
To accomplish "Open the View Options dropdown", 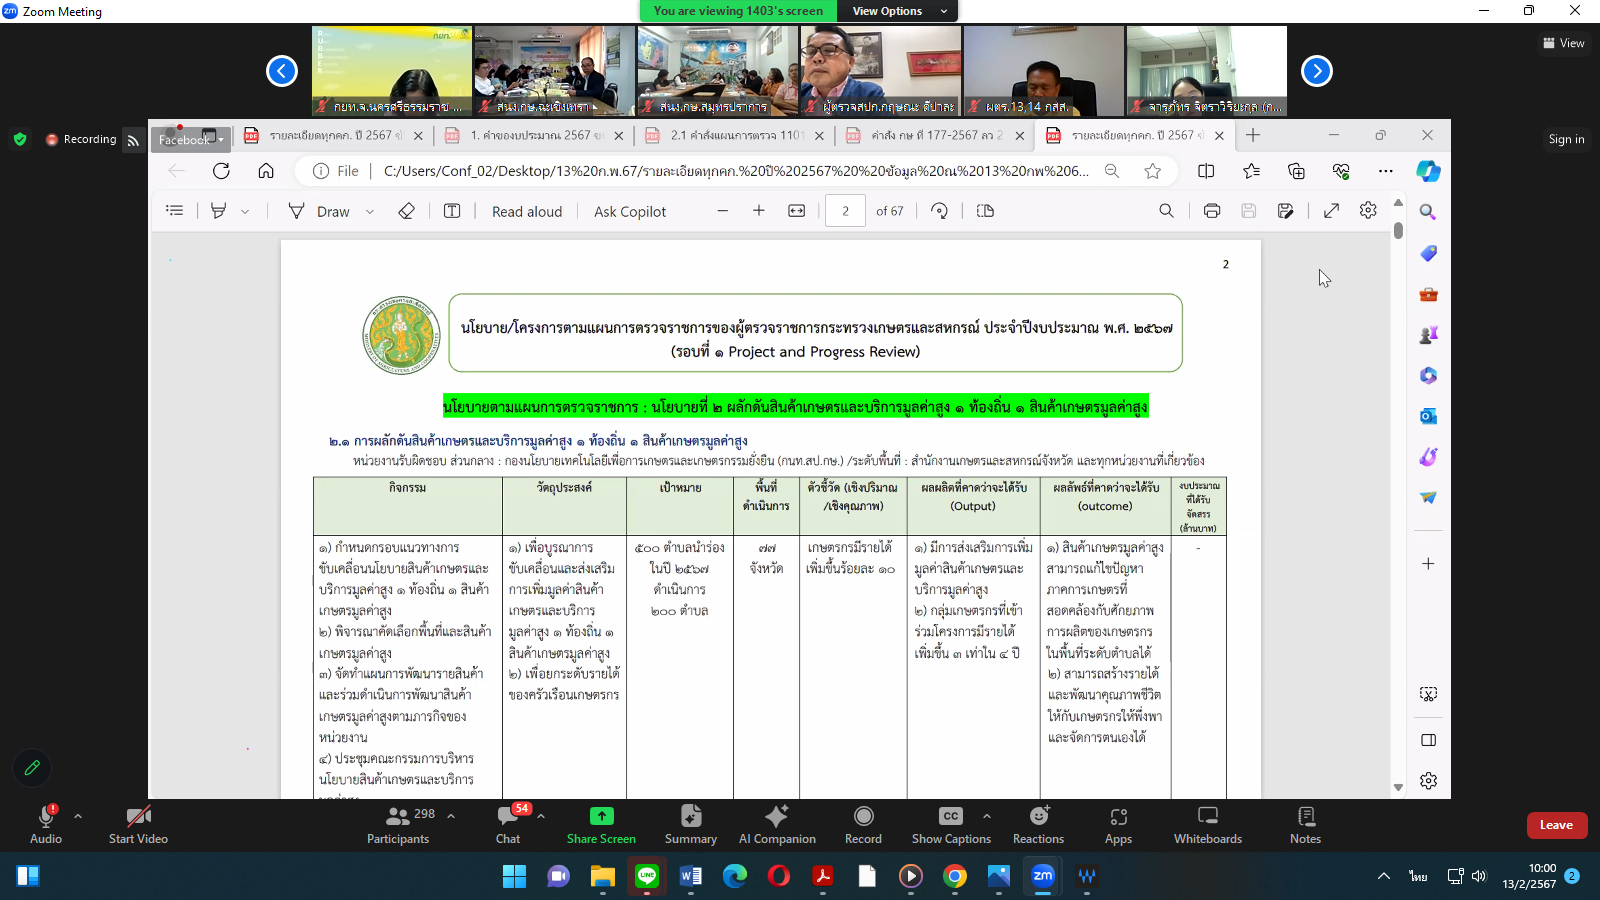I will click(x=899, y=11).
